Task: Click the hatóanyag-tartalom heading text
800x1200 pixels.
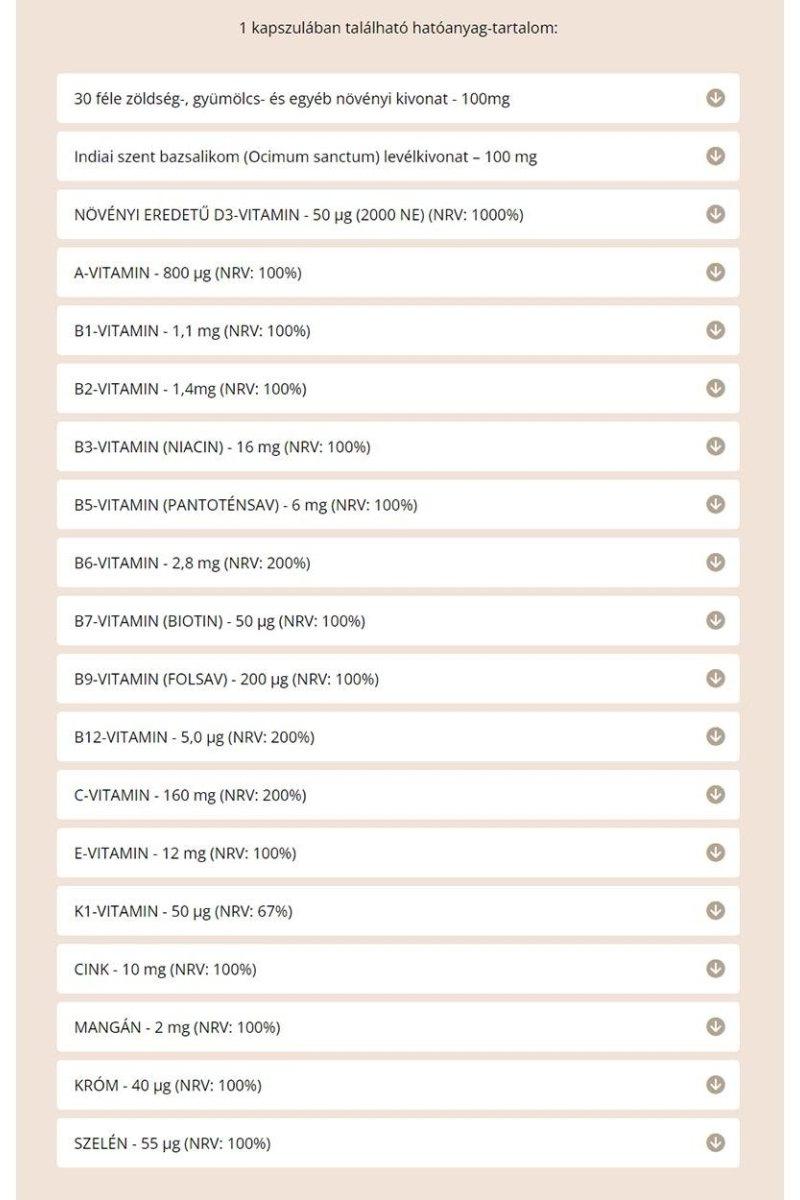Action: tap(399, 30)
